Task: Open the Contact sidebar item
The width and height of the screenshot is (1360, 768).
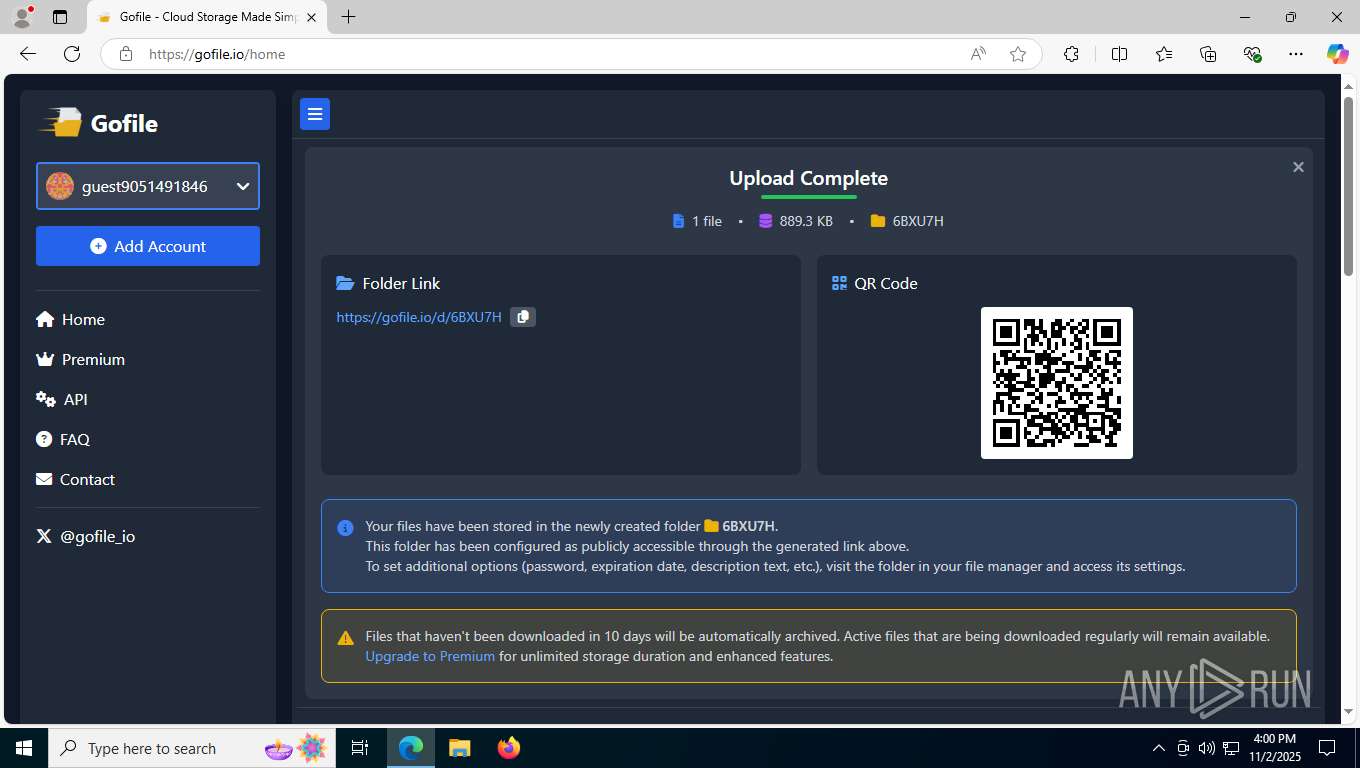Action: (x=75, y=480)
